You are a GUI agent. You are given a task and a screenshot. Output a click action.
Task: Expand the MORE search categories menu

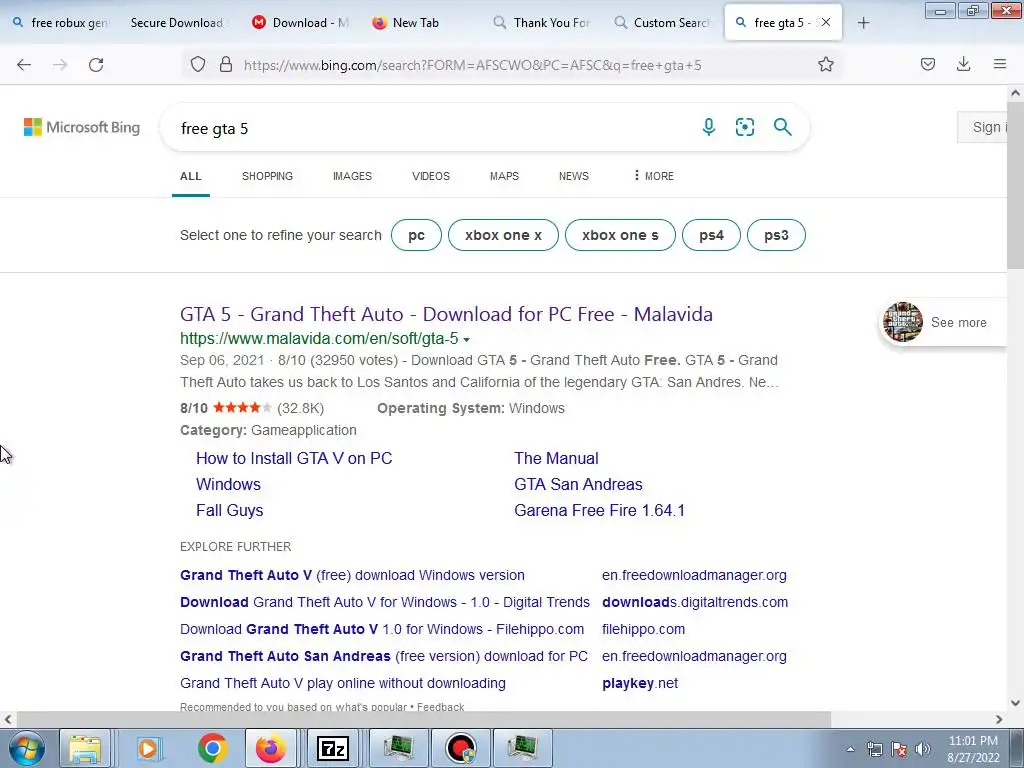(653, 176)
